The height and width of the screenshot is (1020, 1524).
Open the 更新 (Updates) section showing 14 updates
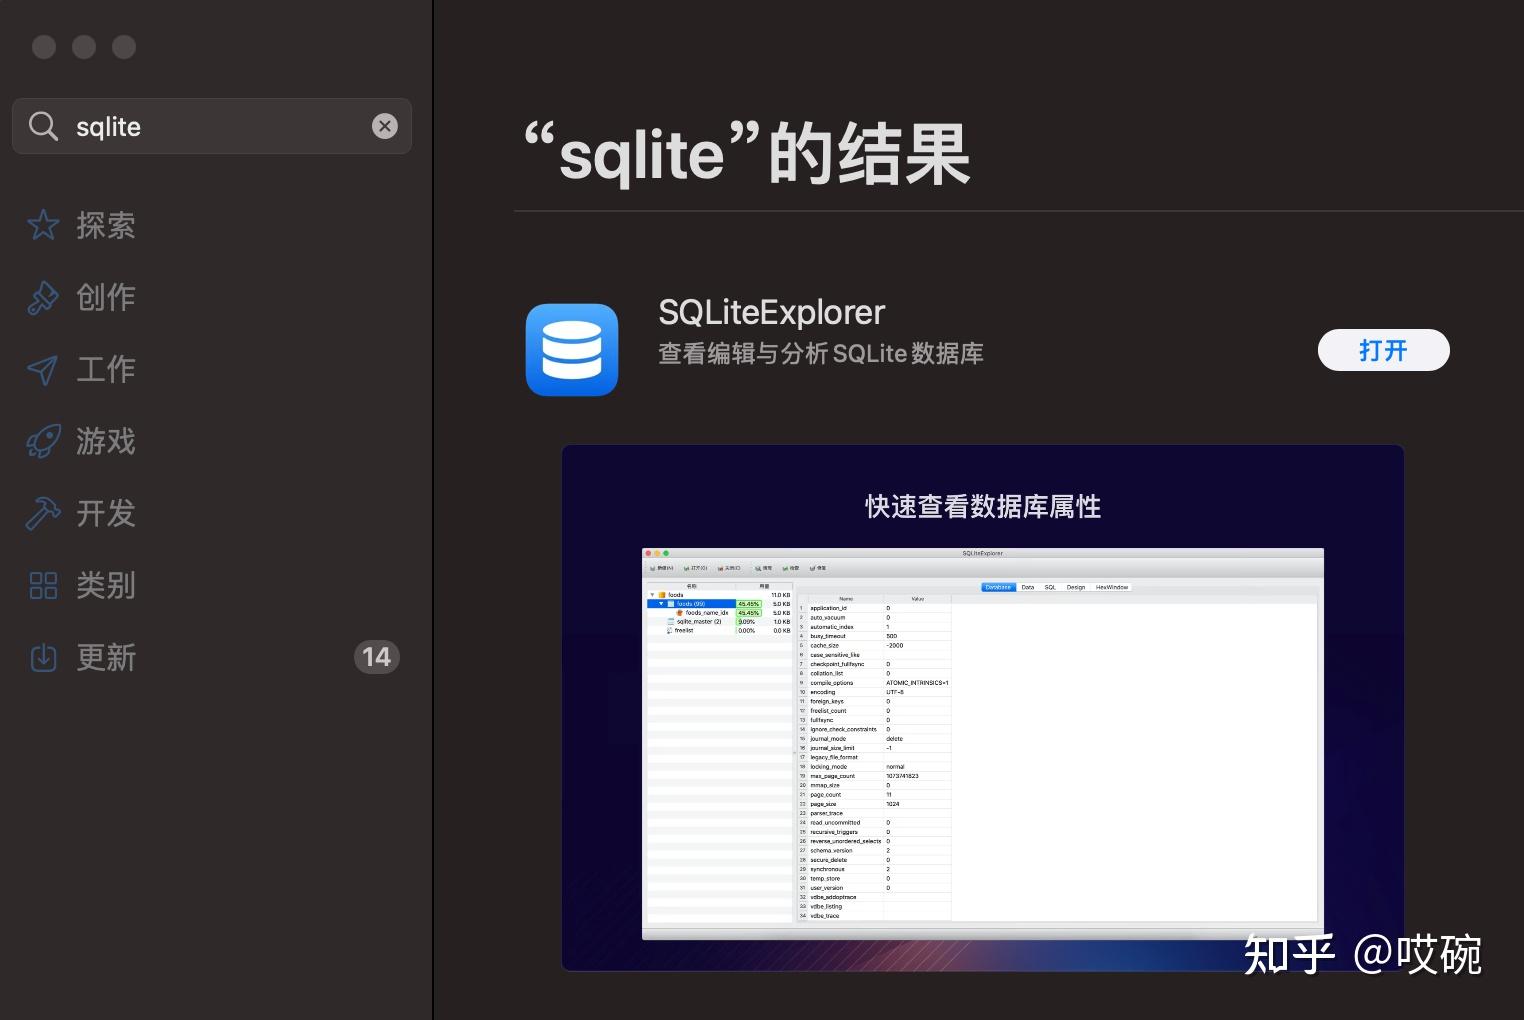tap(106, 657)
